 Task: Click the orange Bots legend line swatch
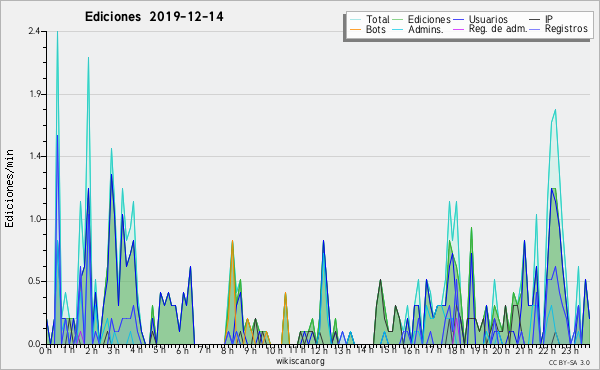pyautogui.click(x=355, y=29)
